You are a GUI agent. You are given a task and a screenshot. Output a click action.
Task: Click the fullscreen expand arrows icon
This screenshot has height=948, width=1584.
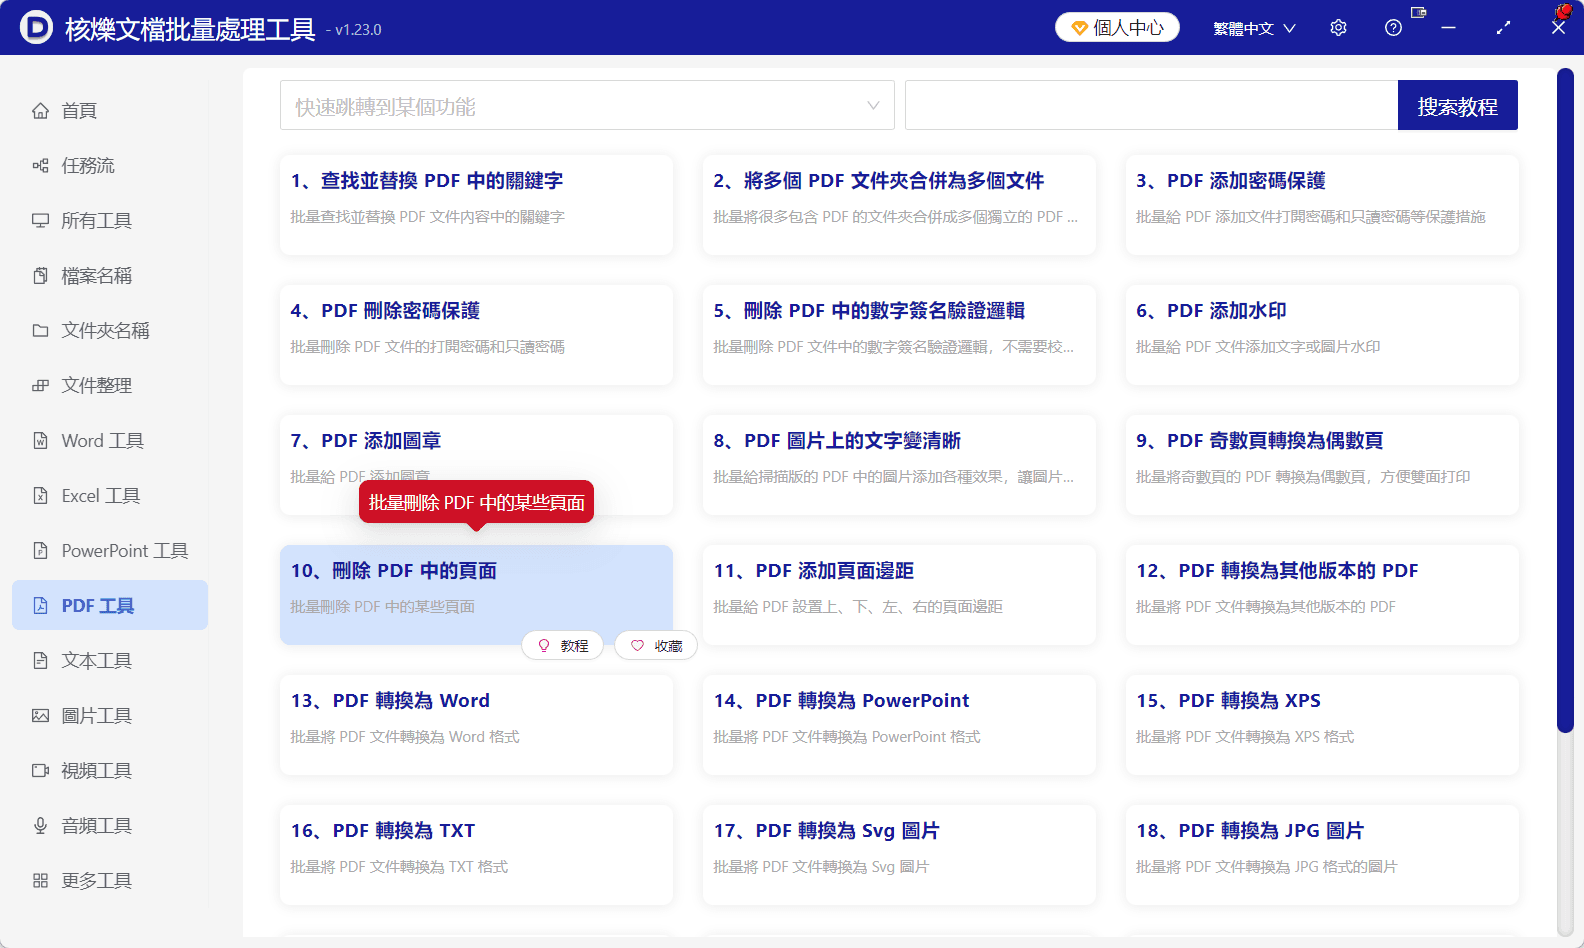click(x=1503, y=28)
